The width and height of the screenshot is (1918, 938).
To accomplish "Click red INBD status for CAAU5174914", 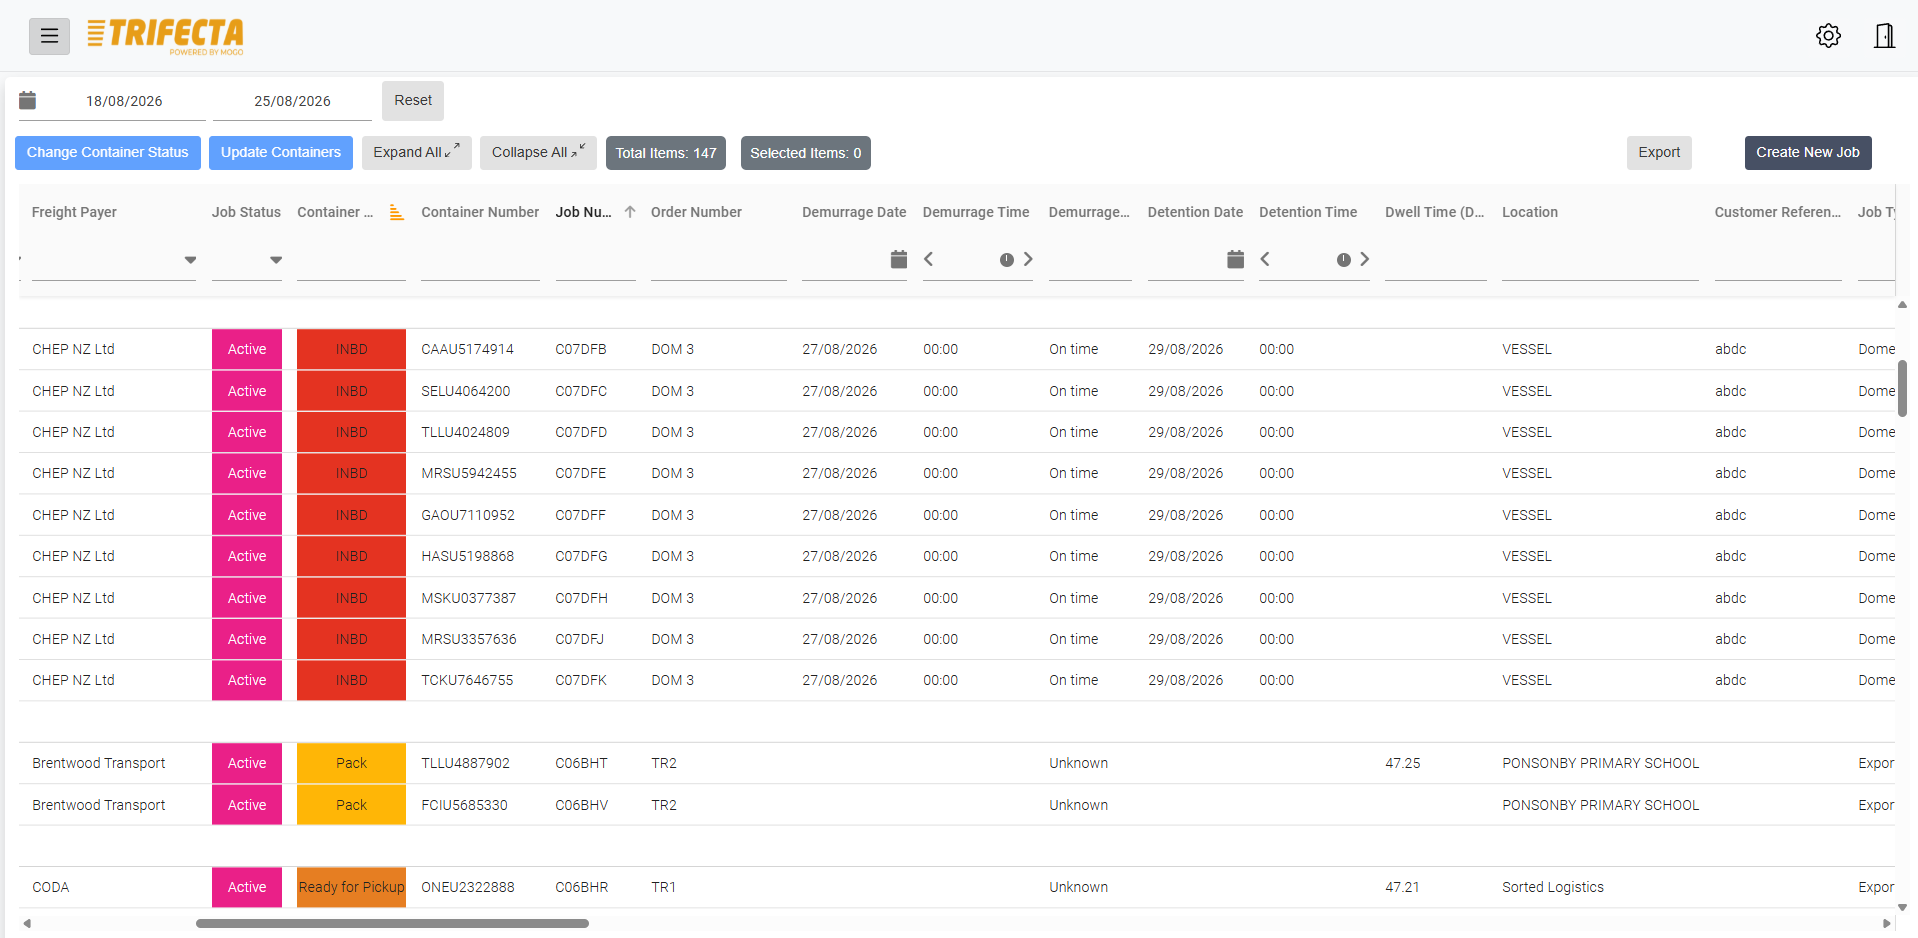I will [x=351, y=349].
